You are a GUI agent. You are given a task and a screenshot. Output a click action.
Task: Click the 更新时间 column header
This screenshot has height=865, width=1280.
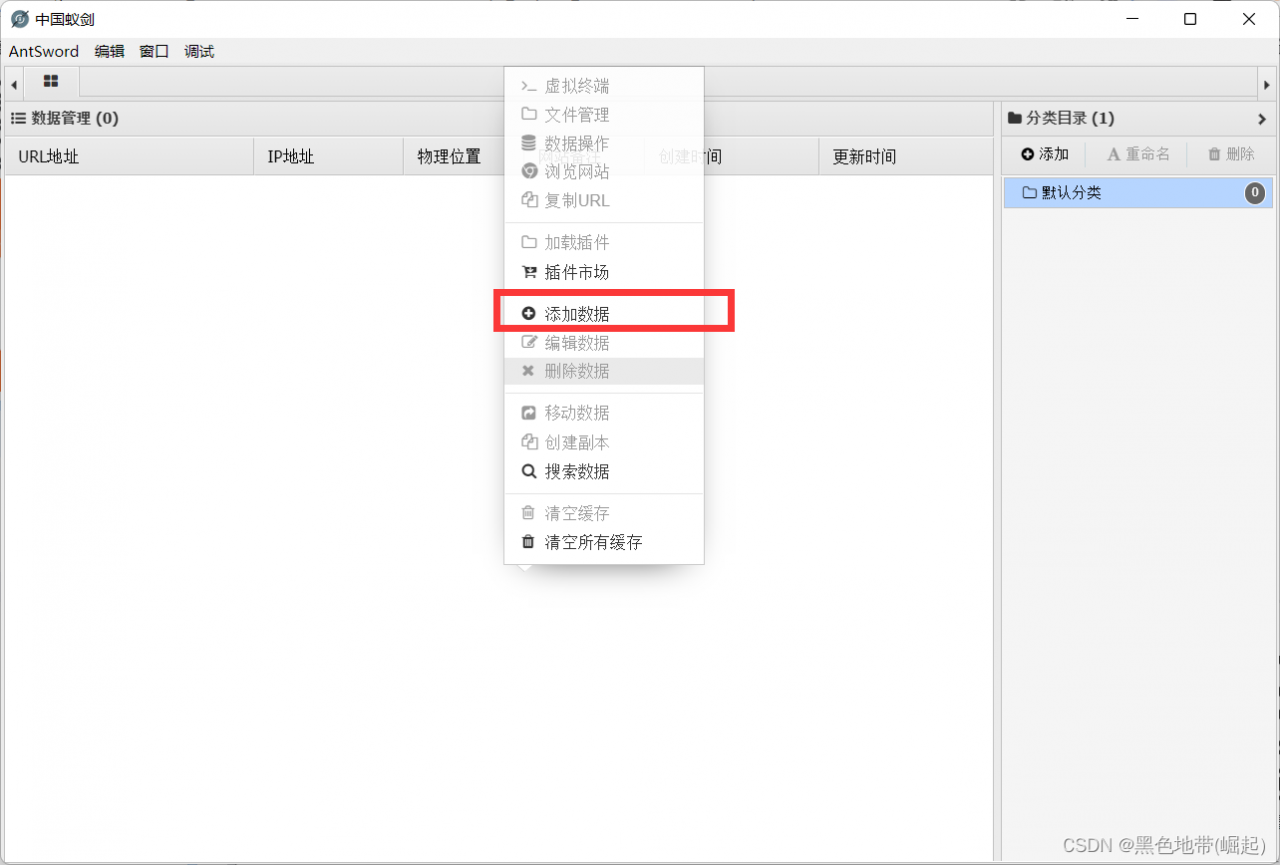click(905, 157)
